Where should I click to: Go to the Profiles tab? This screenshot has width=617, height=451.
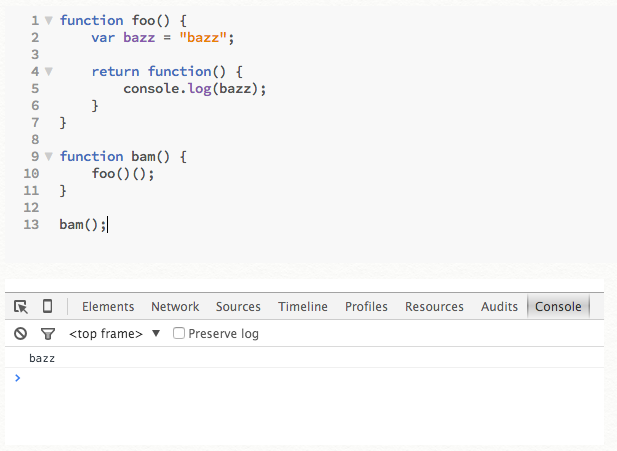tap(366, 307)
